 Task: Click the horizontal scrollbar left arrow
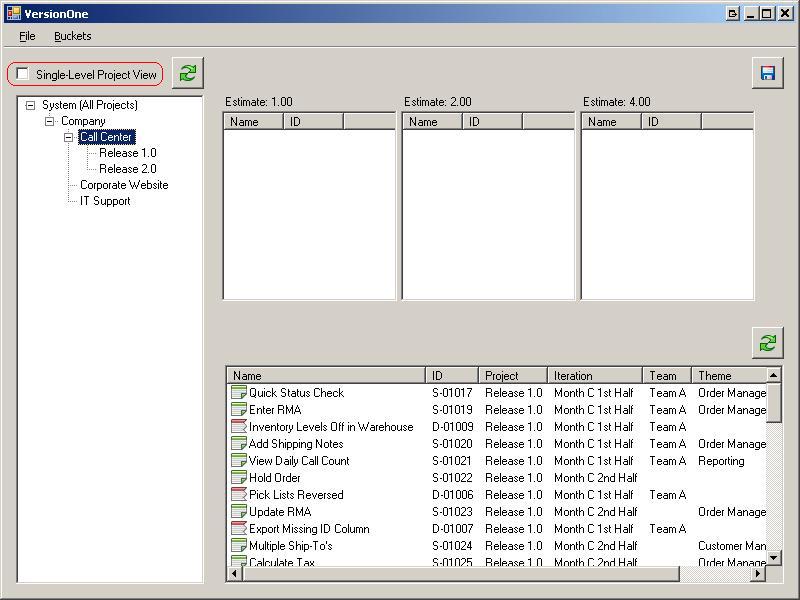click(x=235, y=573)
